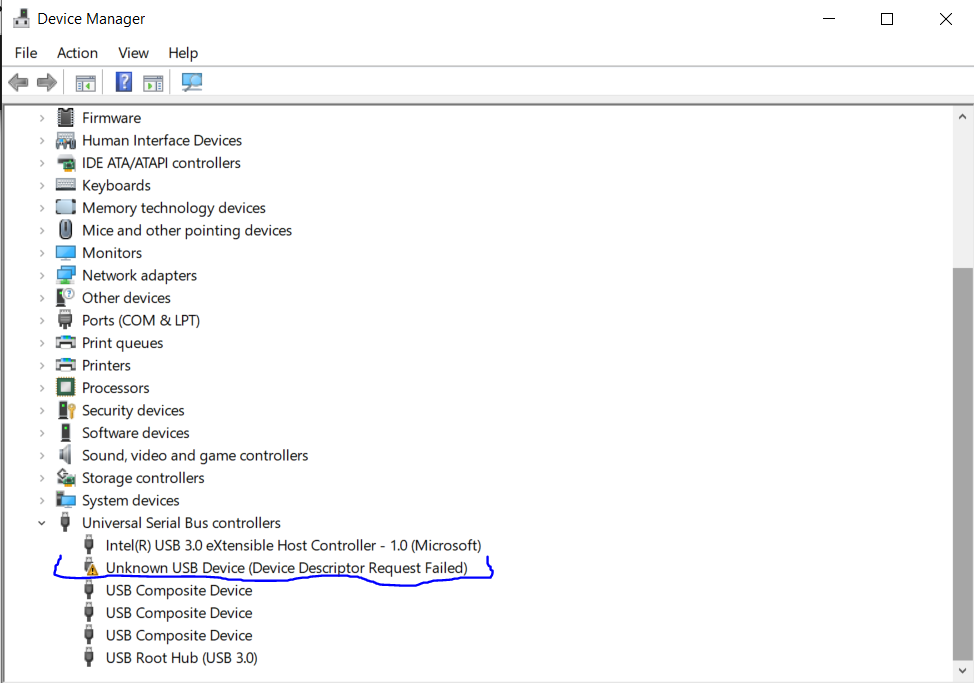Click the Printers category icon

coord(65,364)
